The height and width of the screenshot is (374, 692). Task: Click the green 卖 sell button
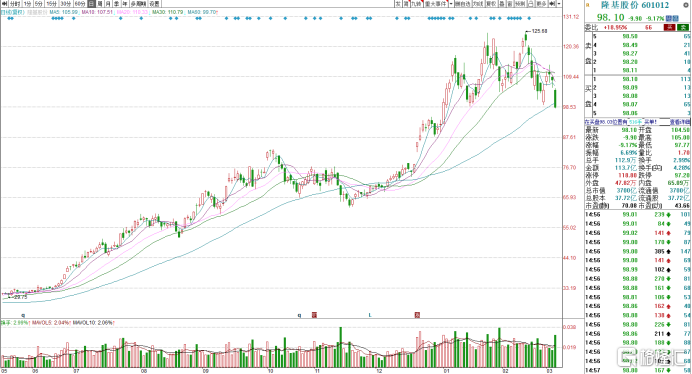coord(683,27)
